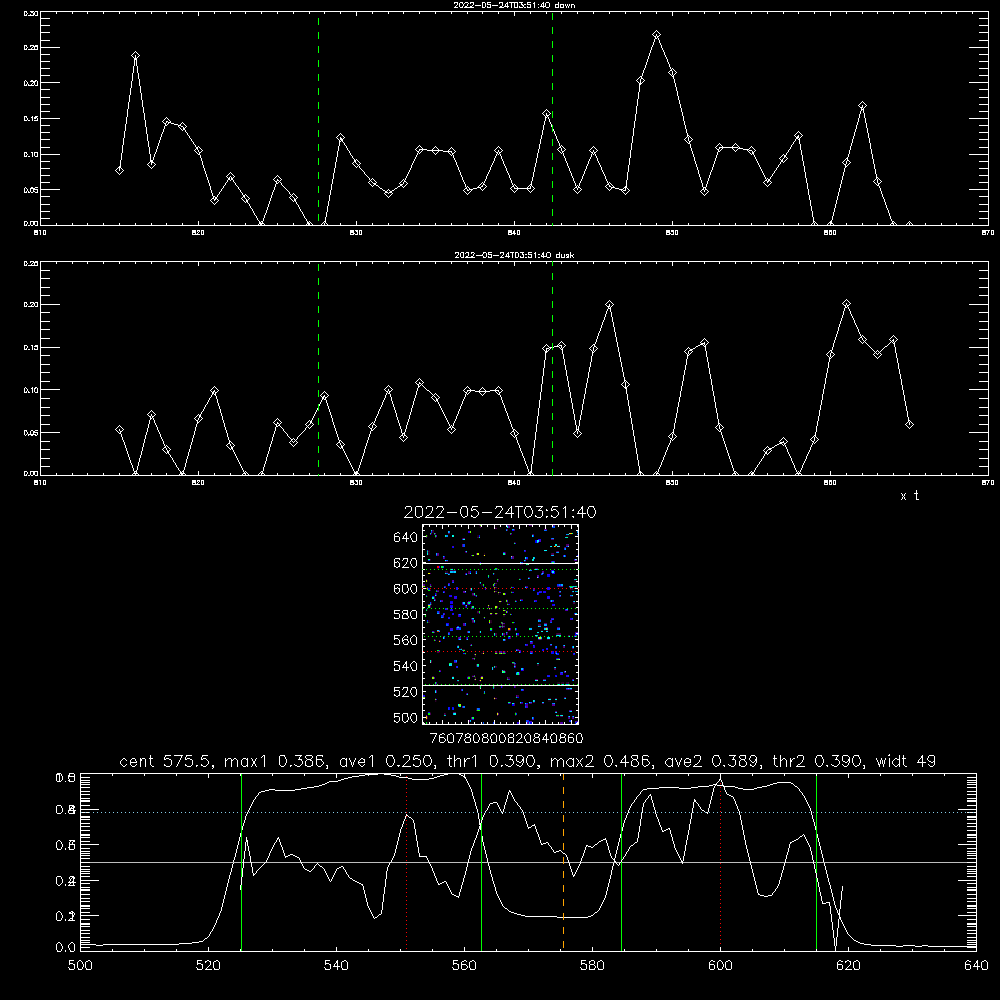
Task: Click the 600 label on heatmap y-axis
Action: (x=406, y=589)
